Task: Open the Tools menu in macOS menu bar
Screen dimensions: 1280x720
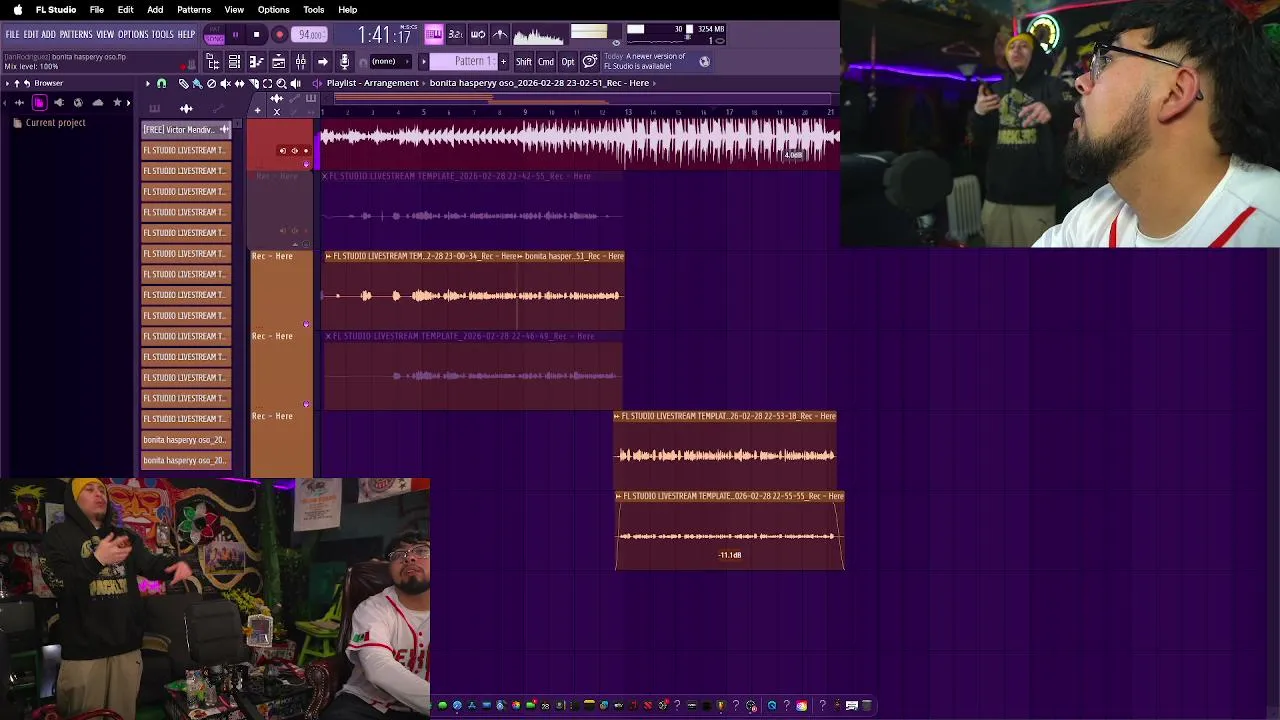Action: tap(313, 10)
